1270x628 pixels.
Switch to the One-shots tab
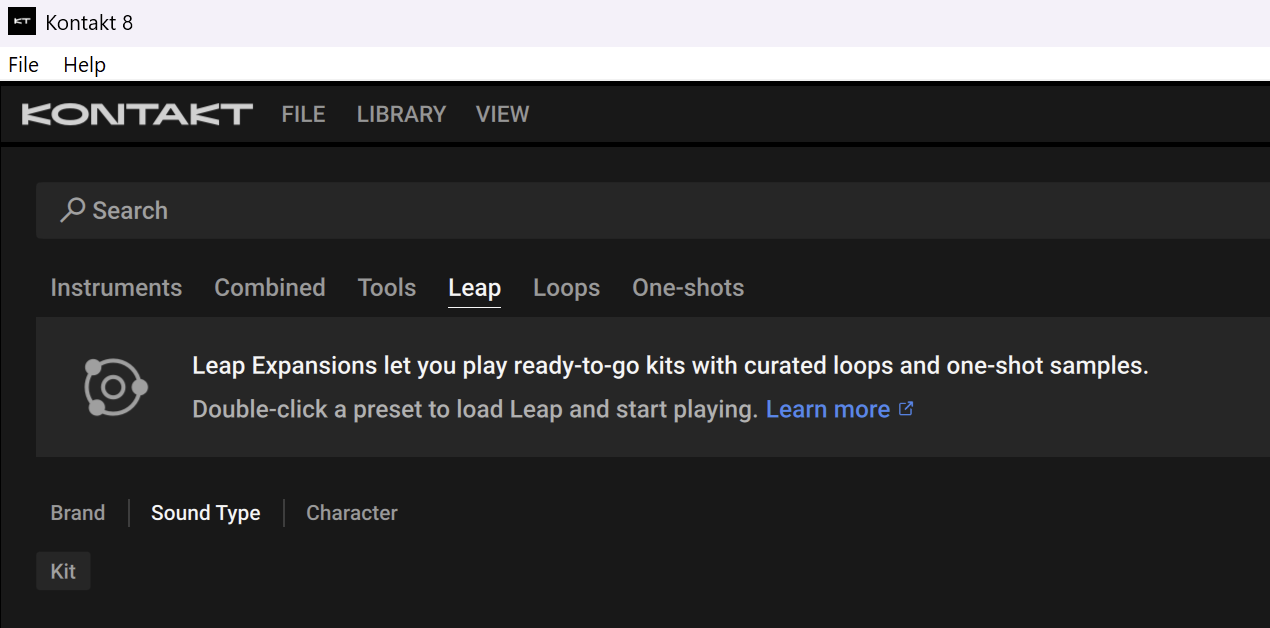click(x=688, y=288)
